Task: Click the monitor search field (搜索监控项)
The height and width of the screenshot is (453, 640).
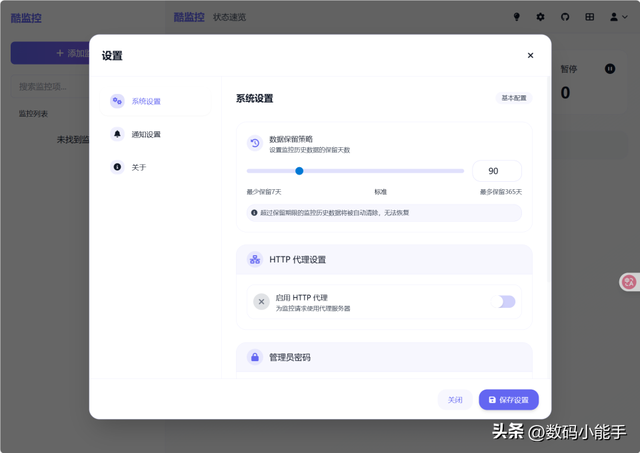Action: 51,87
